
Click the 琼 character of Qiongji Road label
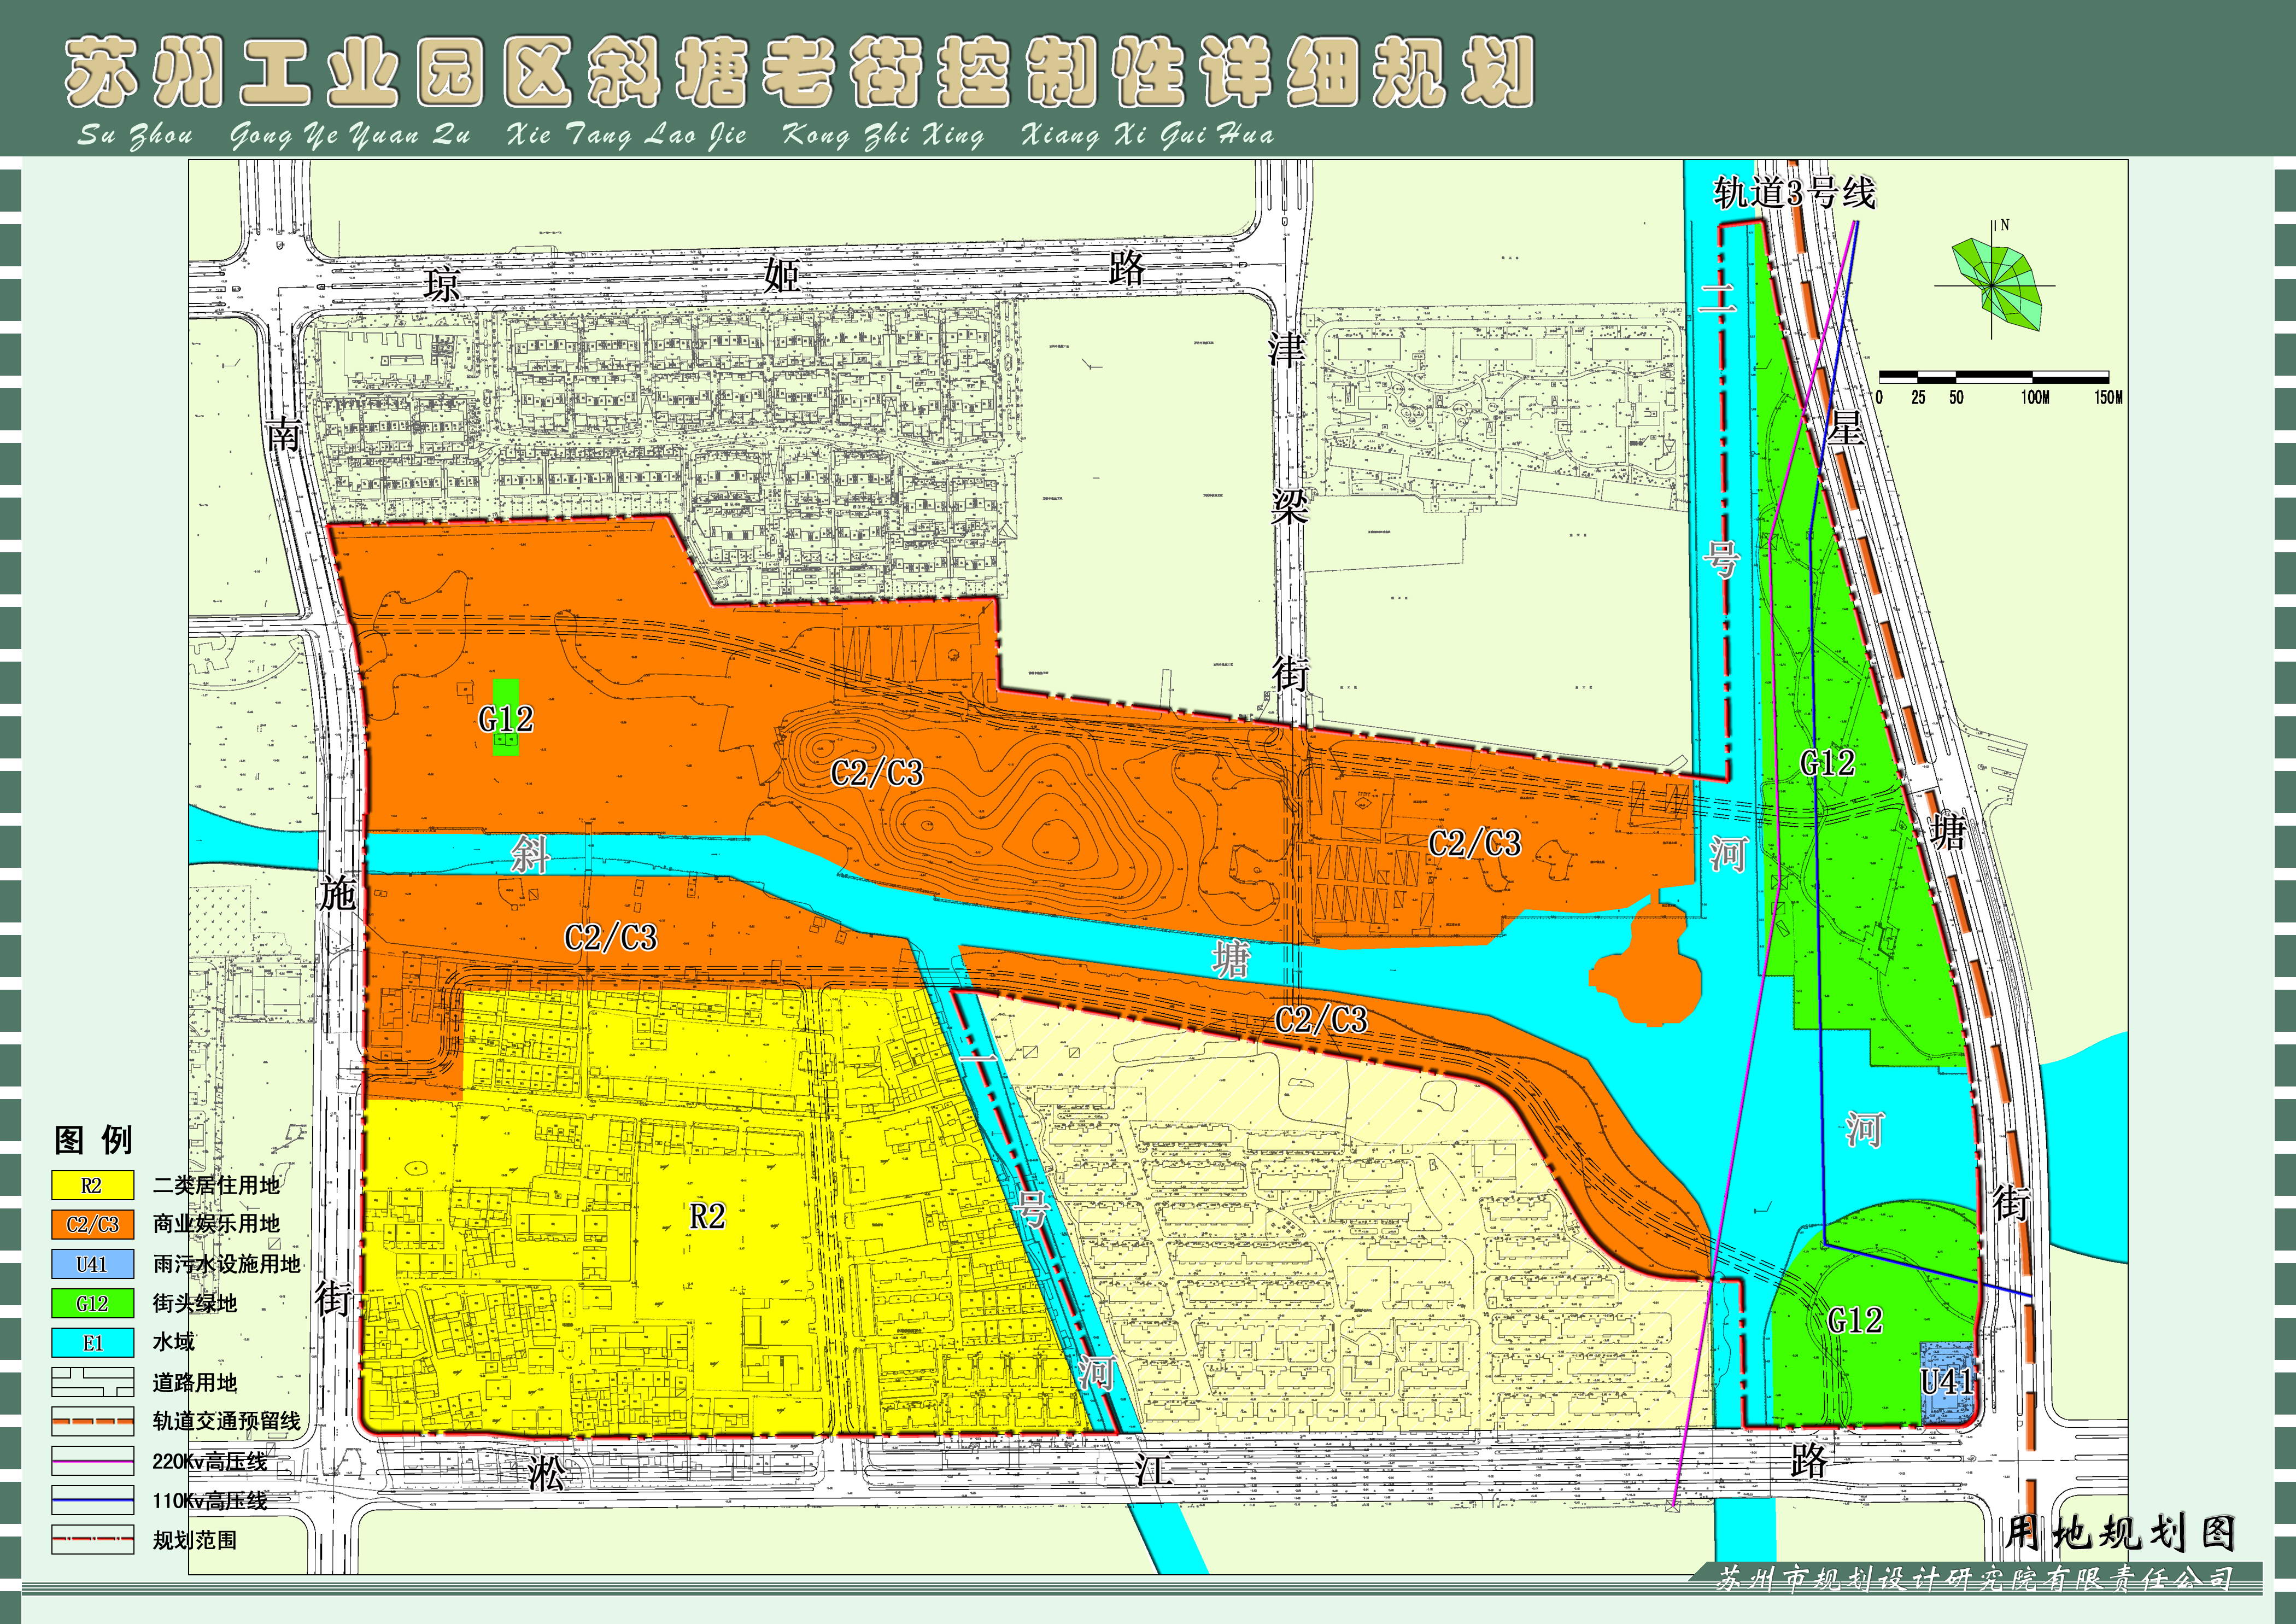(x=442, y=285)
